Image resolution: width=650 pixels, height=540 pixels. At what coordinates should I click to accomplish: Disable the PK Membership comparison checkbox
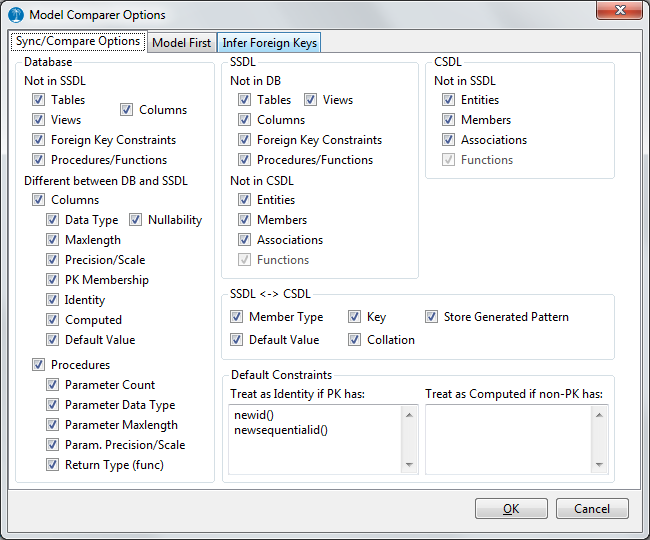tap(53, 280)
